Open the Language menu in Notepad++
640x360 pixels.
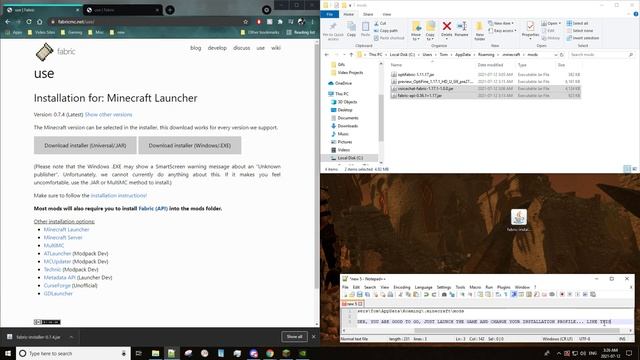[x=423, y=287]
